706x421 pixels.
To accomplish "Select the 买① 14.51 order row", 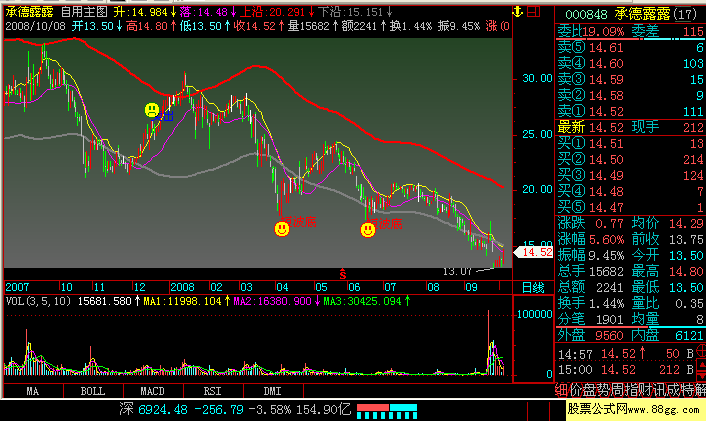I will [x=630, y=144].
